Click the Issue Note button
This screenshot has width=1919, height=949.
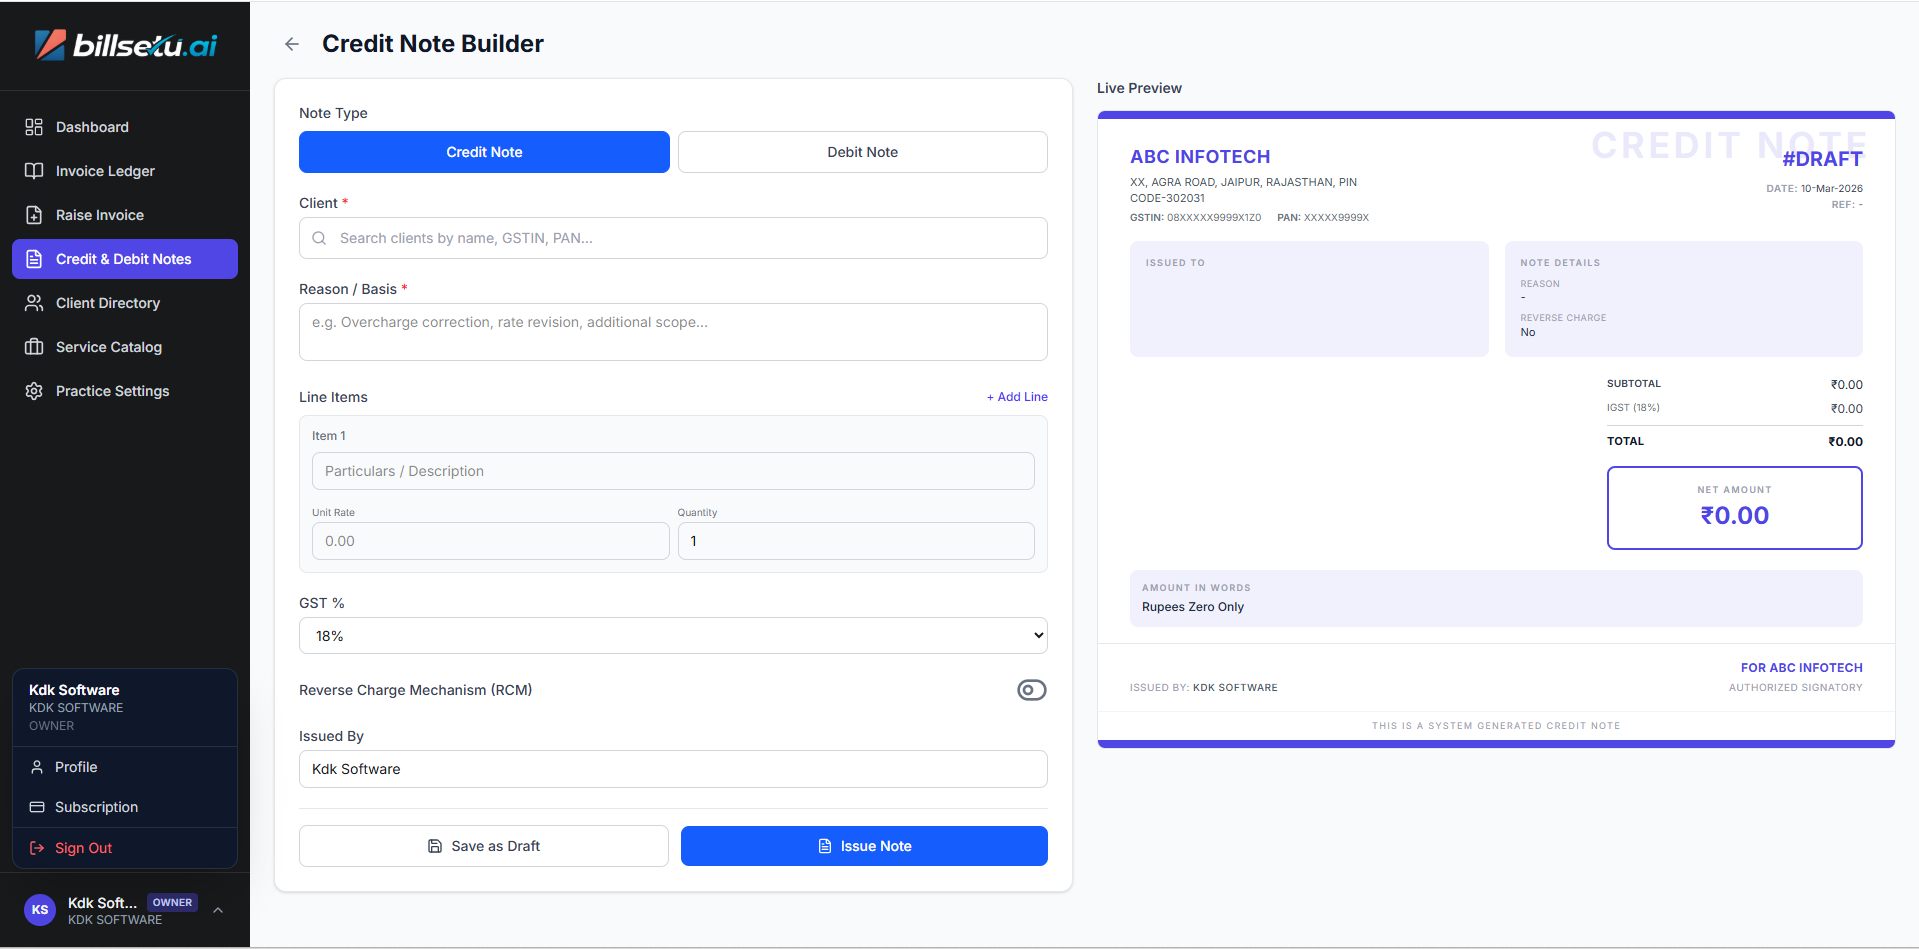[x=864, y=846]
